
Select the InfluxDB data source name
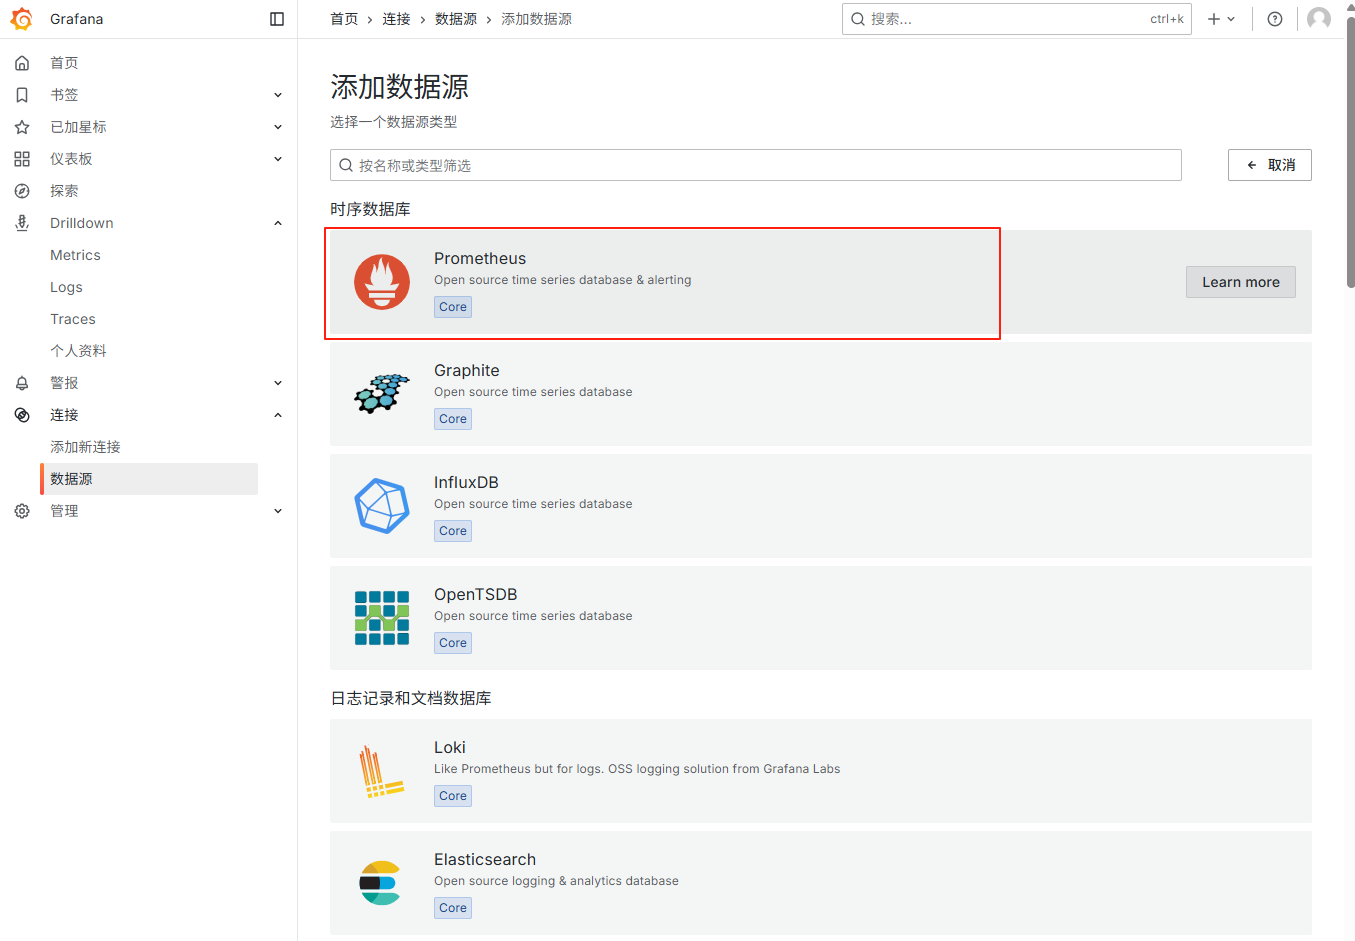(466, 482)
